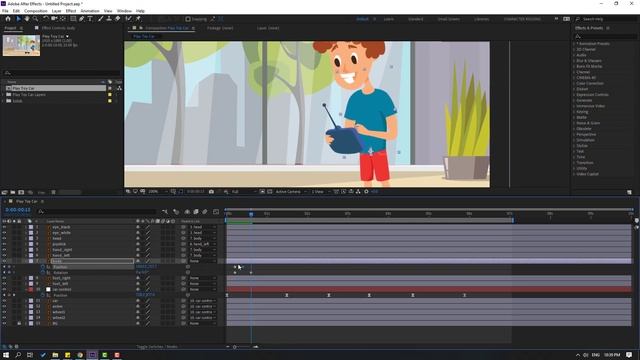Open the Full resolution dropdown

pos(244,191)
